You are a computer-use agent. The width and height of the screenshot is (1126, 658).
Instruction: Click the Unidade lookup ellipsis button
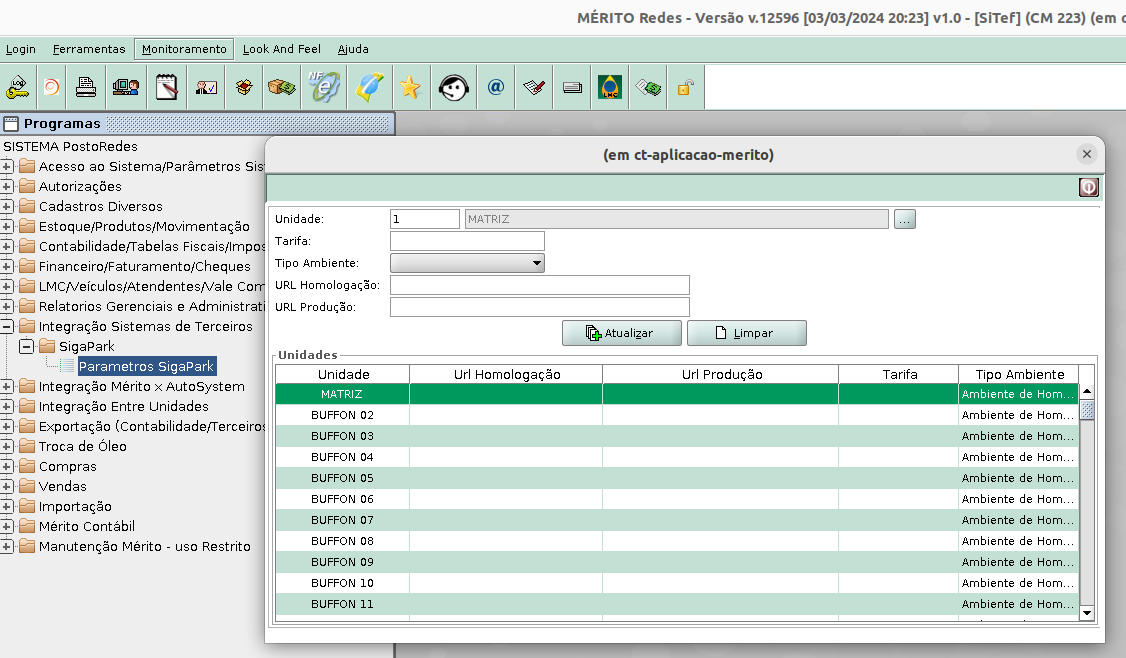(905, 219)
